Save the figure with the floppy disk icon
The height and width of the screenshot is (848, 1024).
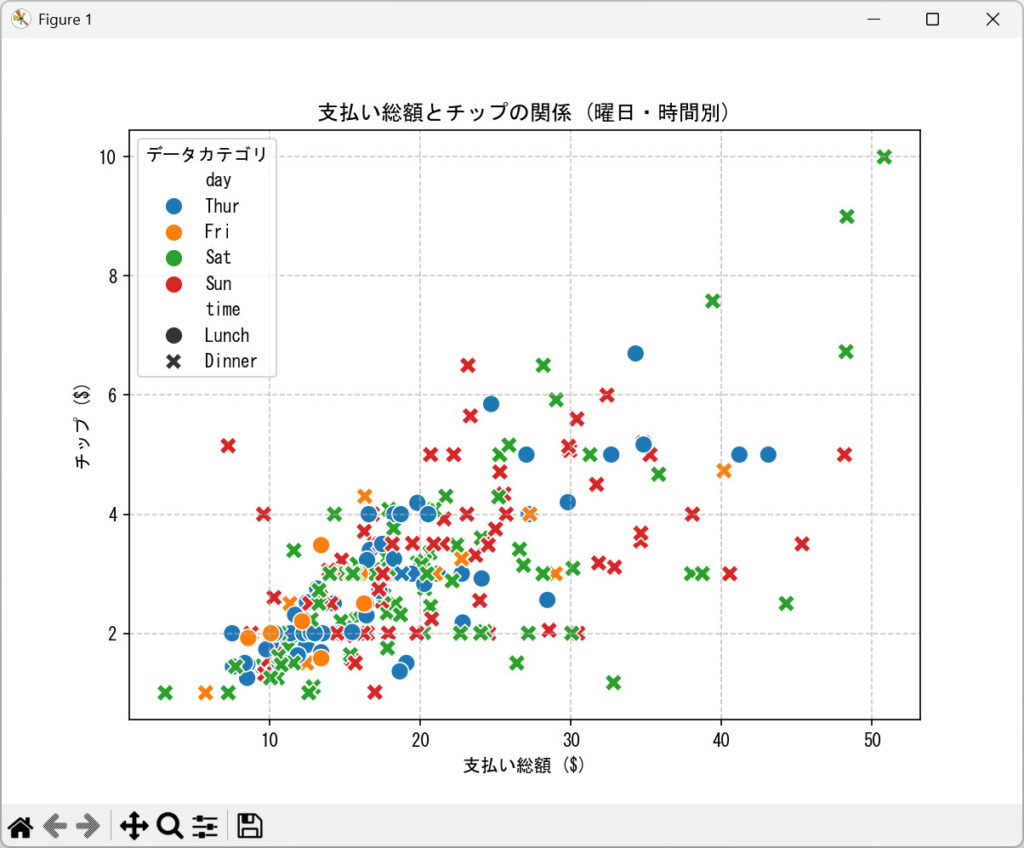click(250, 826)
